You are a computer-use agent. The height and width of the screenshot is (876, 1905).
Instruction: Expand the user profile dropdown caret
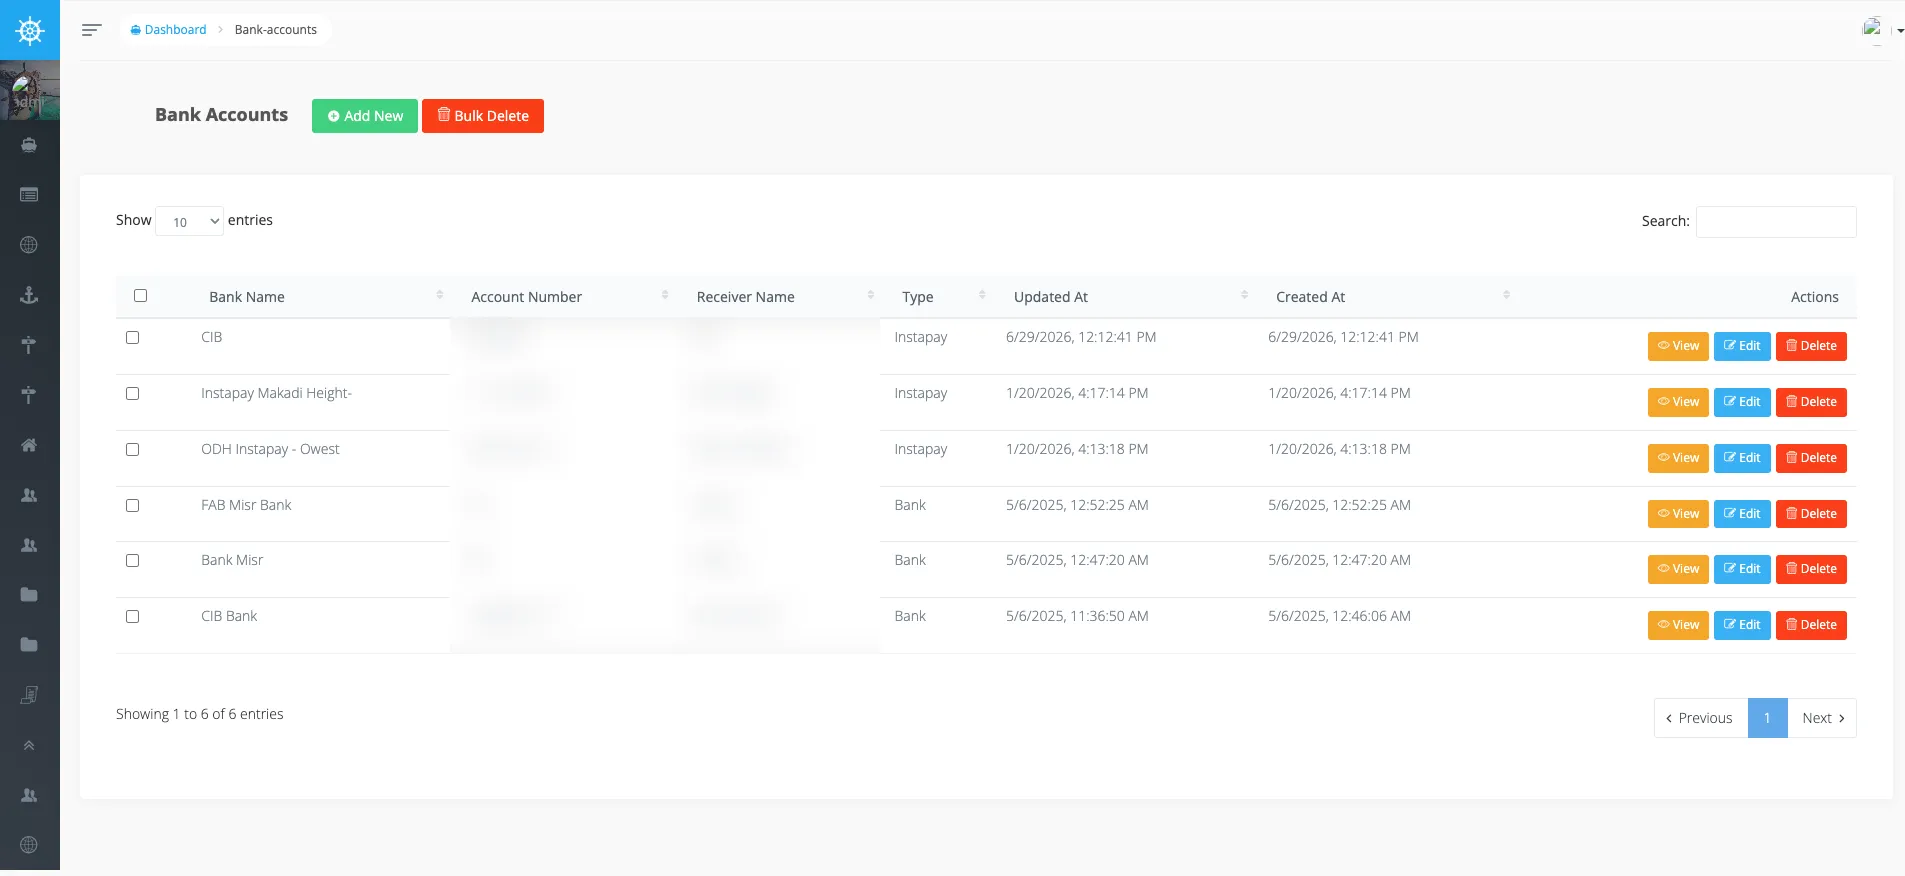click(1900, 31)
